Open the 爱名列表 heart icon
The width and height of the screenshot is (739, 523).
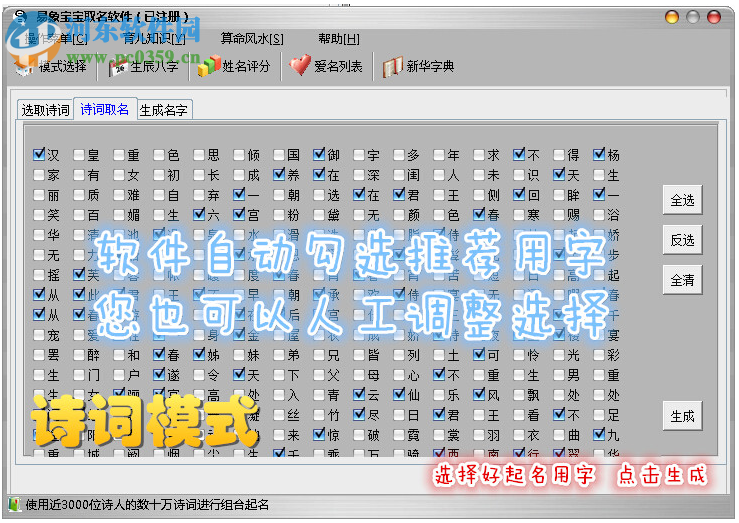300,65
